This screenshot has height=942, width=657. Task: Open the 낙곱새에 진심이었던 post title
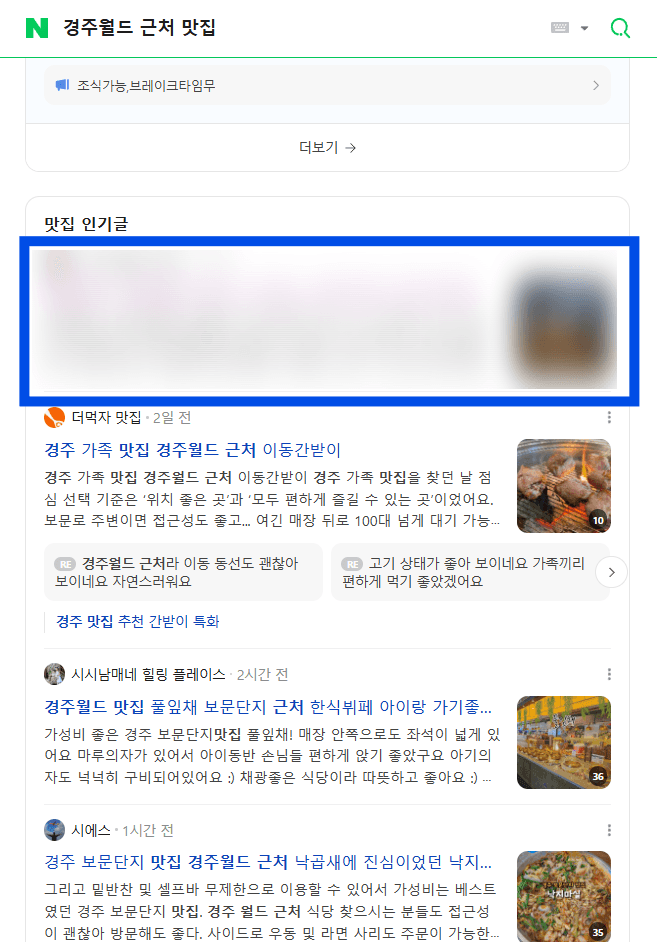coord(268,863)
